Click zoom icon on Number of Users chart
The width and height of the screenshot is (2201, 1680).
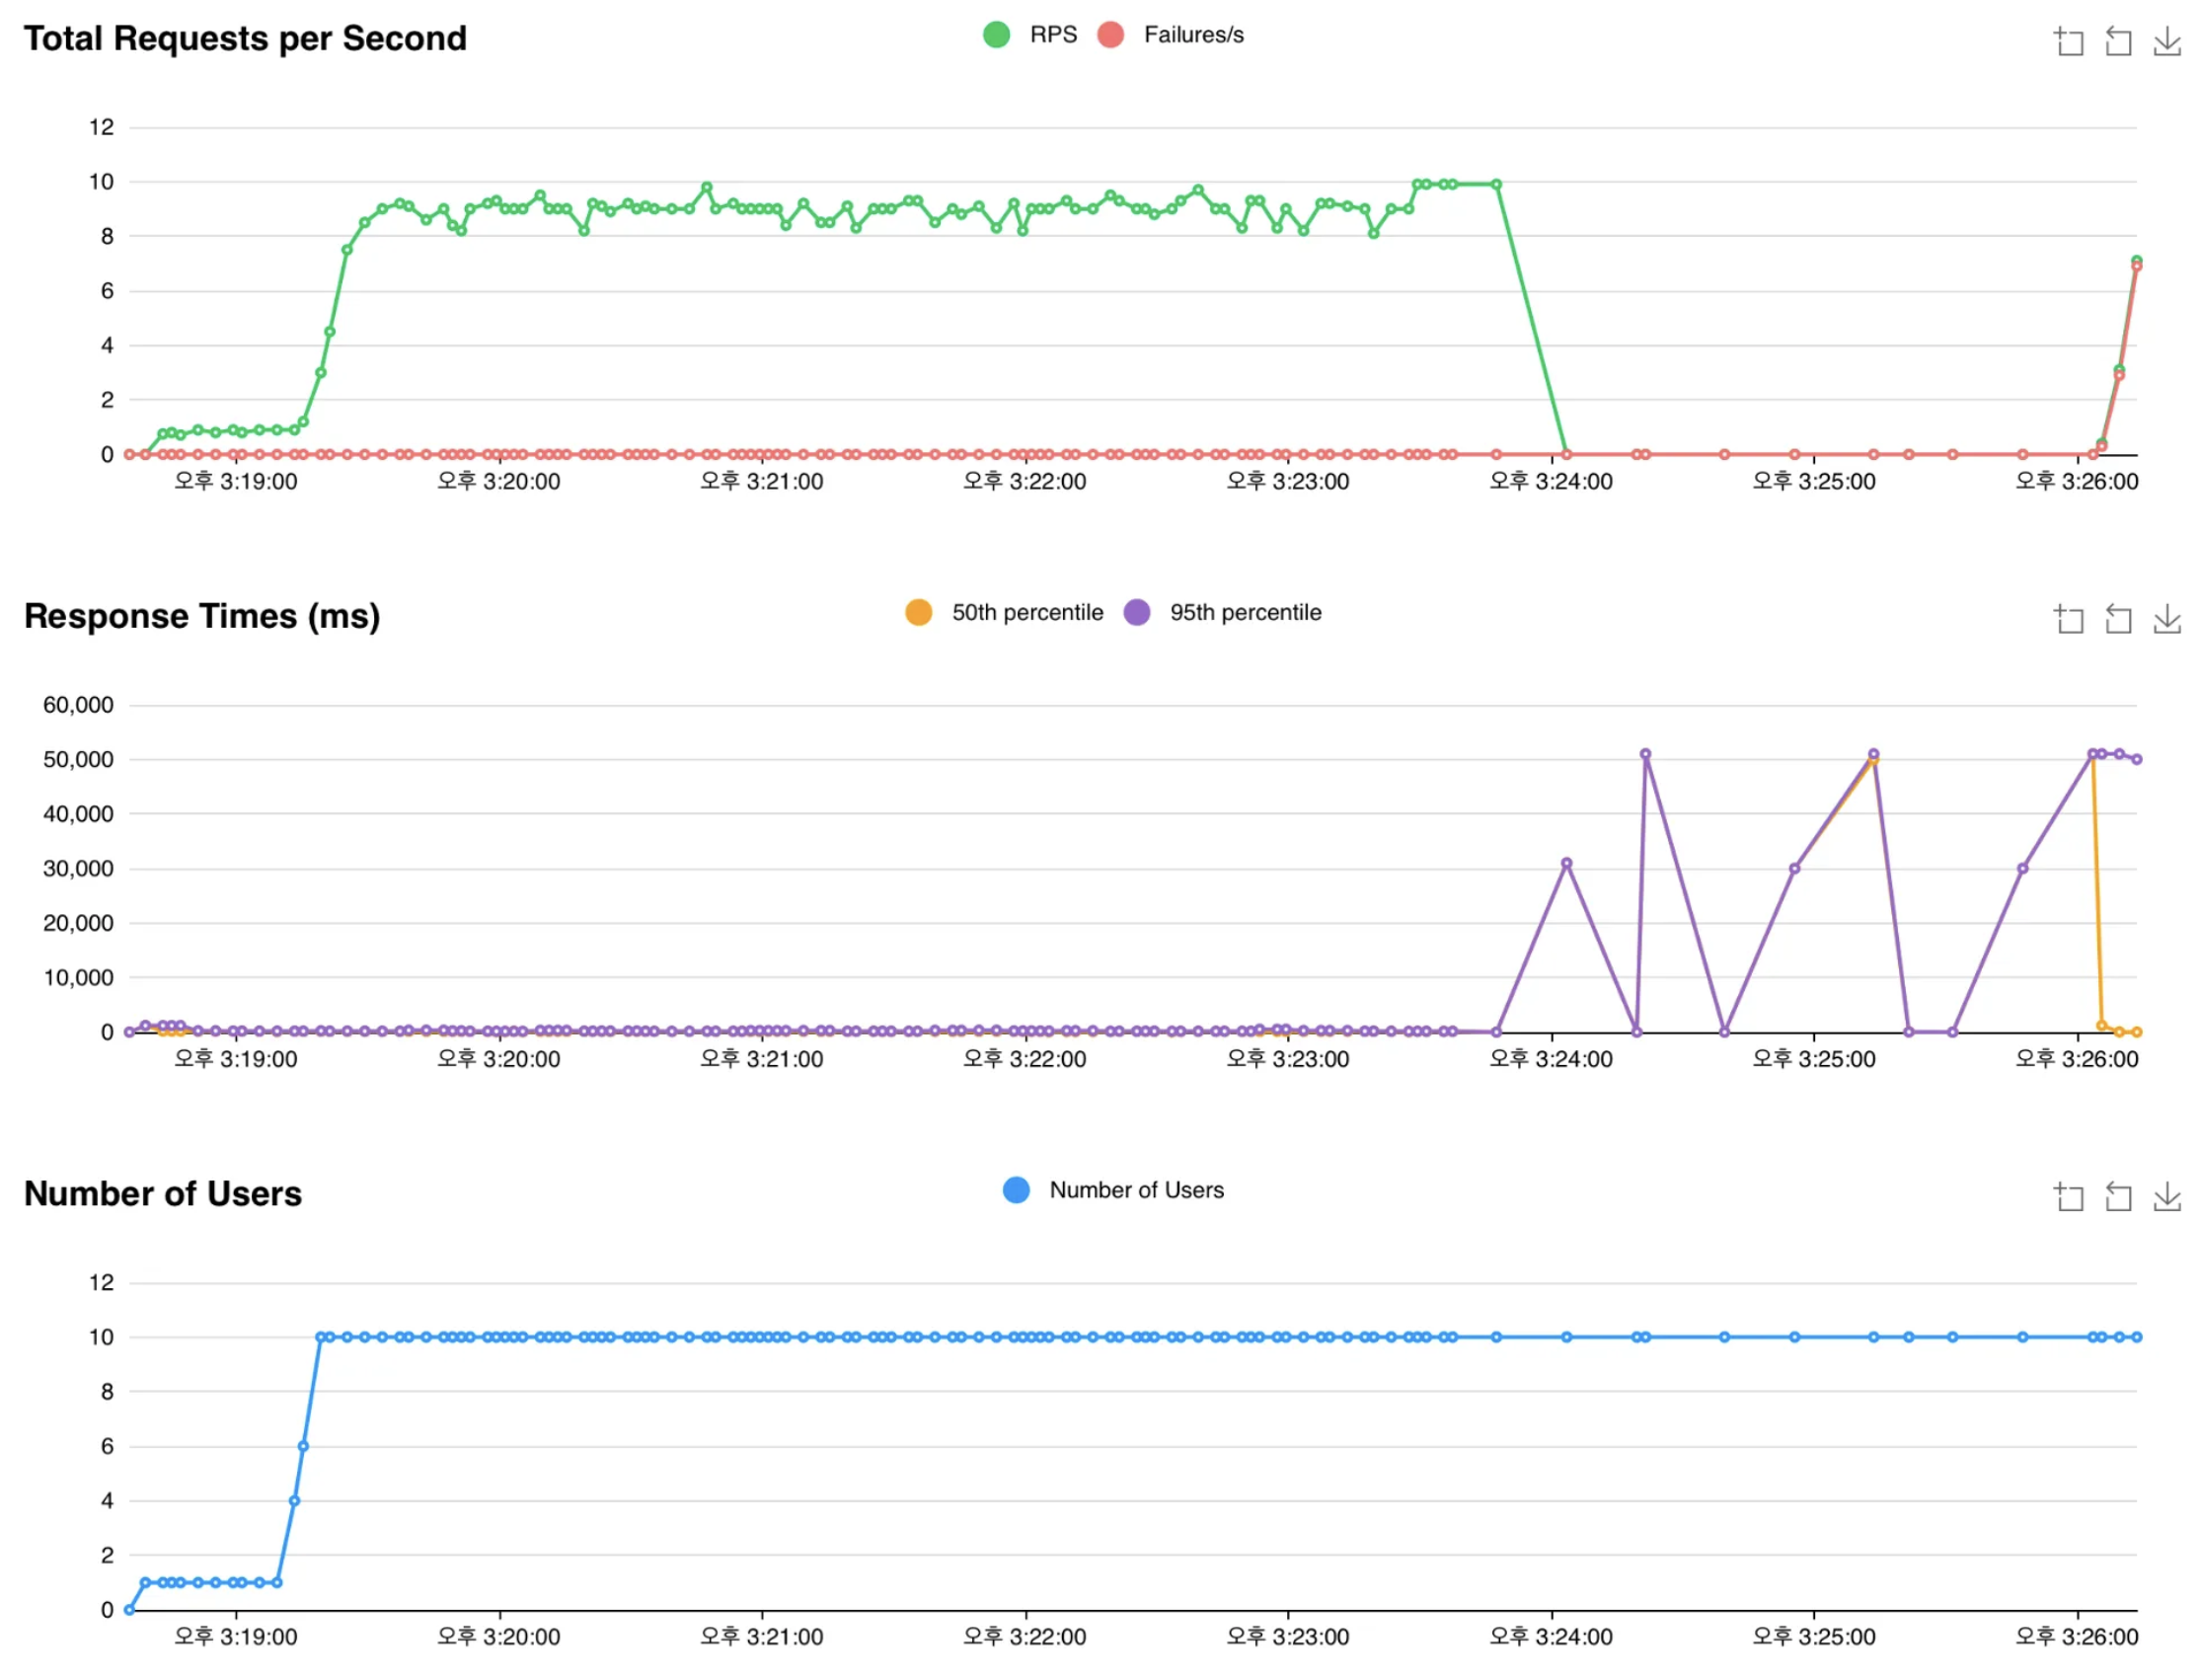pos(2067,1196)
